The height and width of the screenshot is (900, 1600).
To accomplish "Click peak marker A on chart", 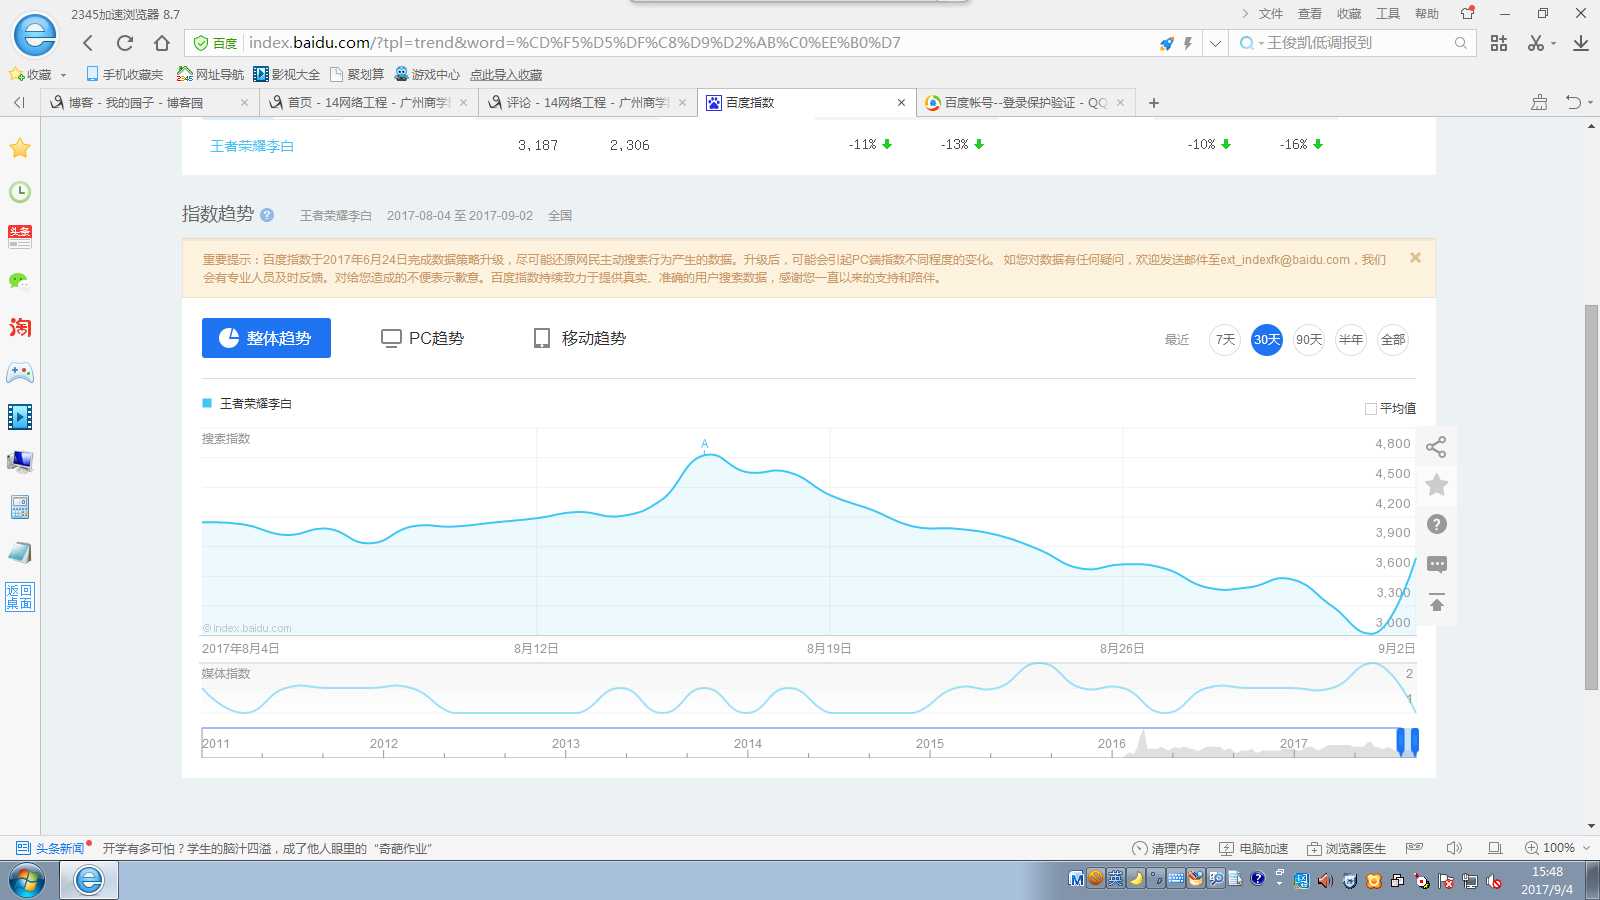I will click(x=704, y=444).
